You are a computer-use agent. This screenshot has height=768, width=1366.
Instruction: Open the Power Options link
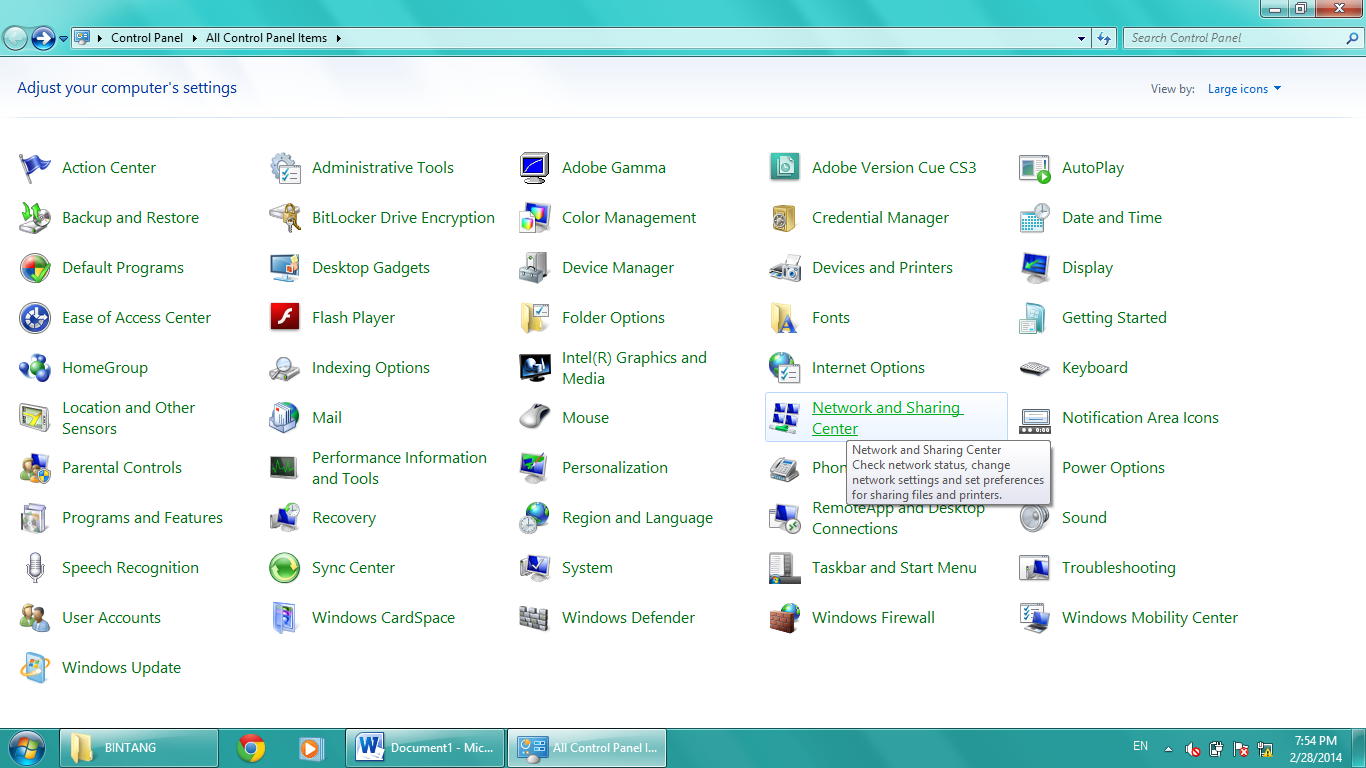click(x=1113, y=468)
